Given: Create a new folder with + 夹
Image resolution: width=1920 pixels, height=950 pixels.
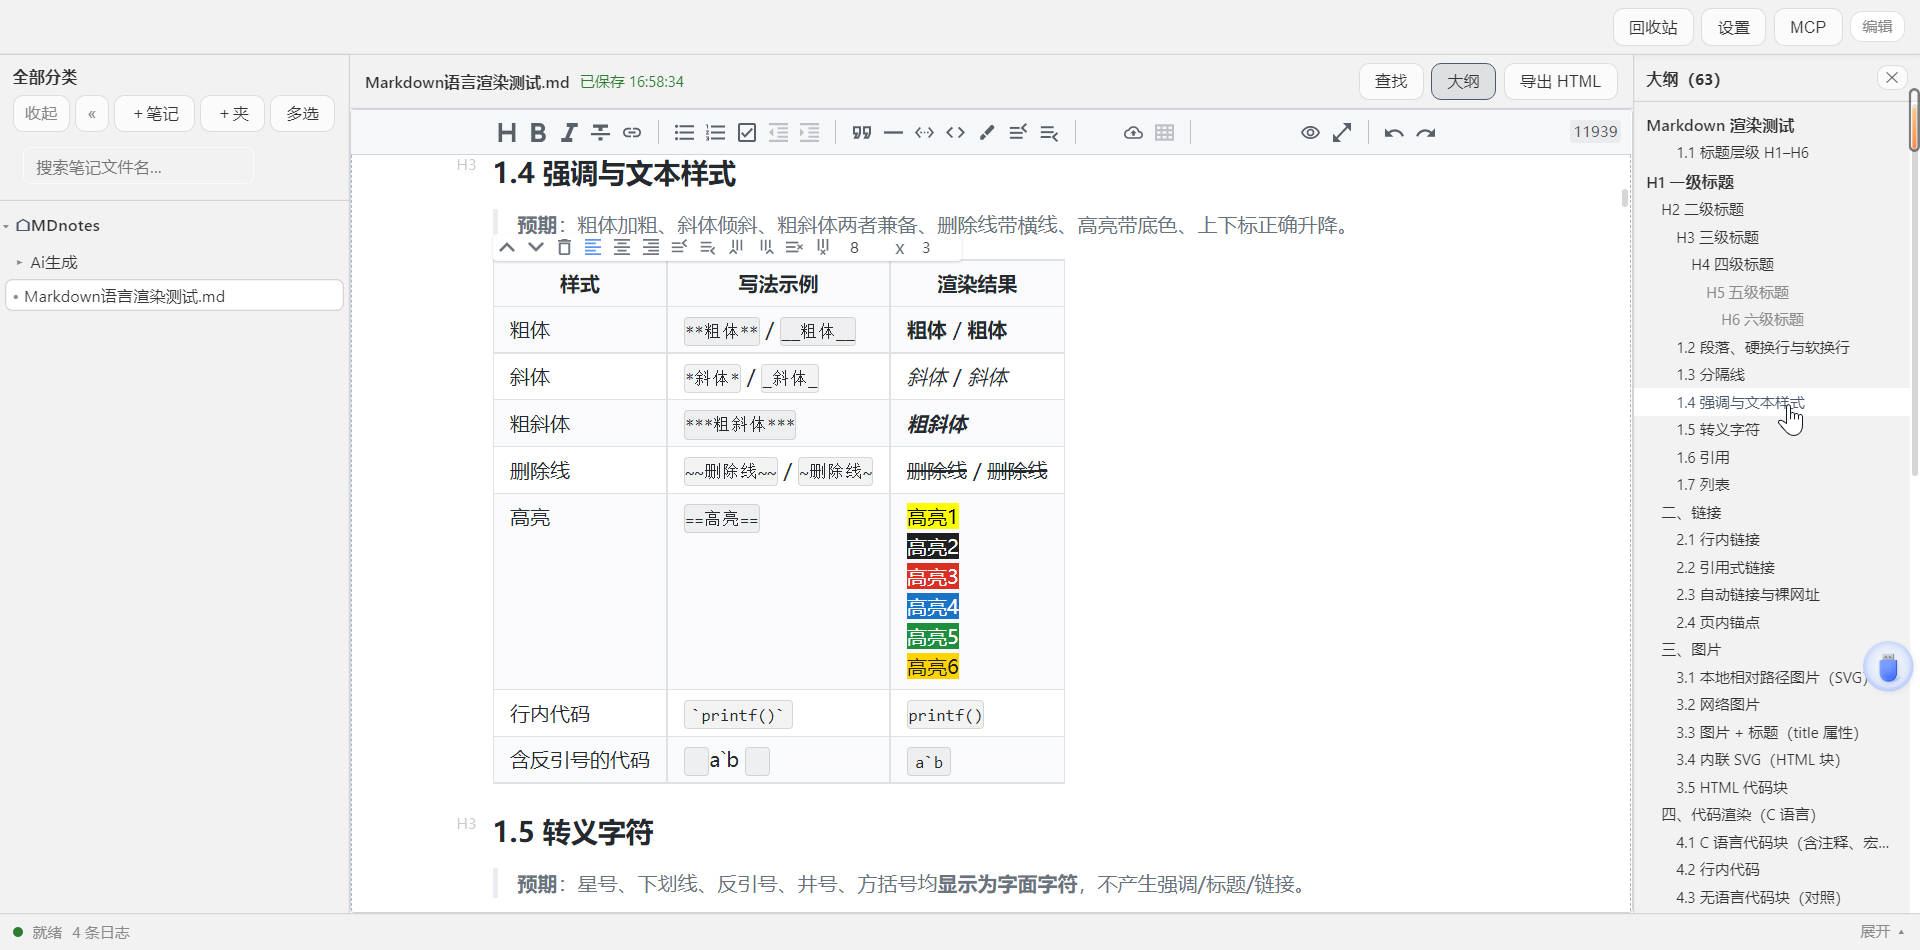Looking at the screenshot, I should point(233,114).
